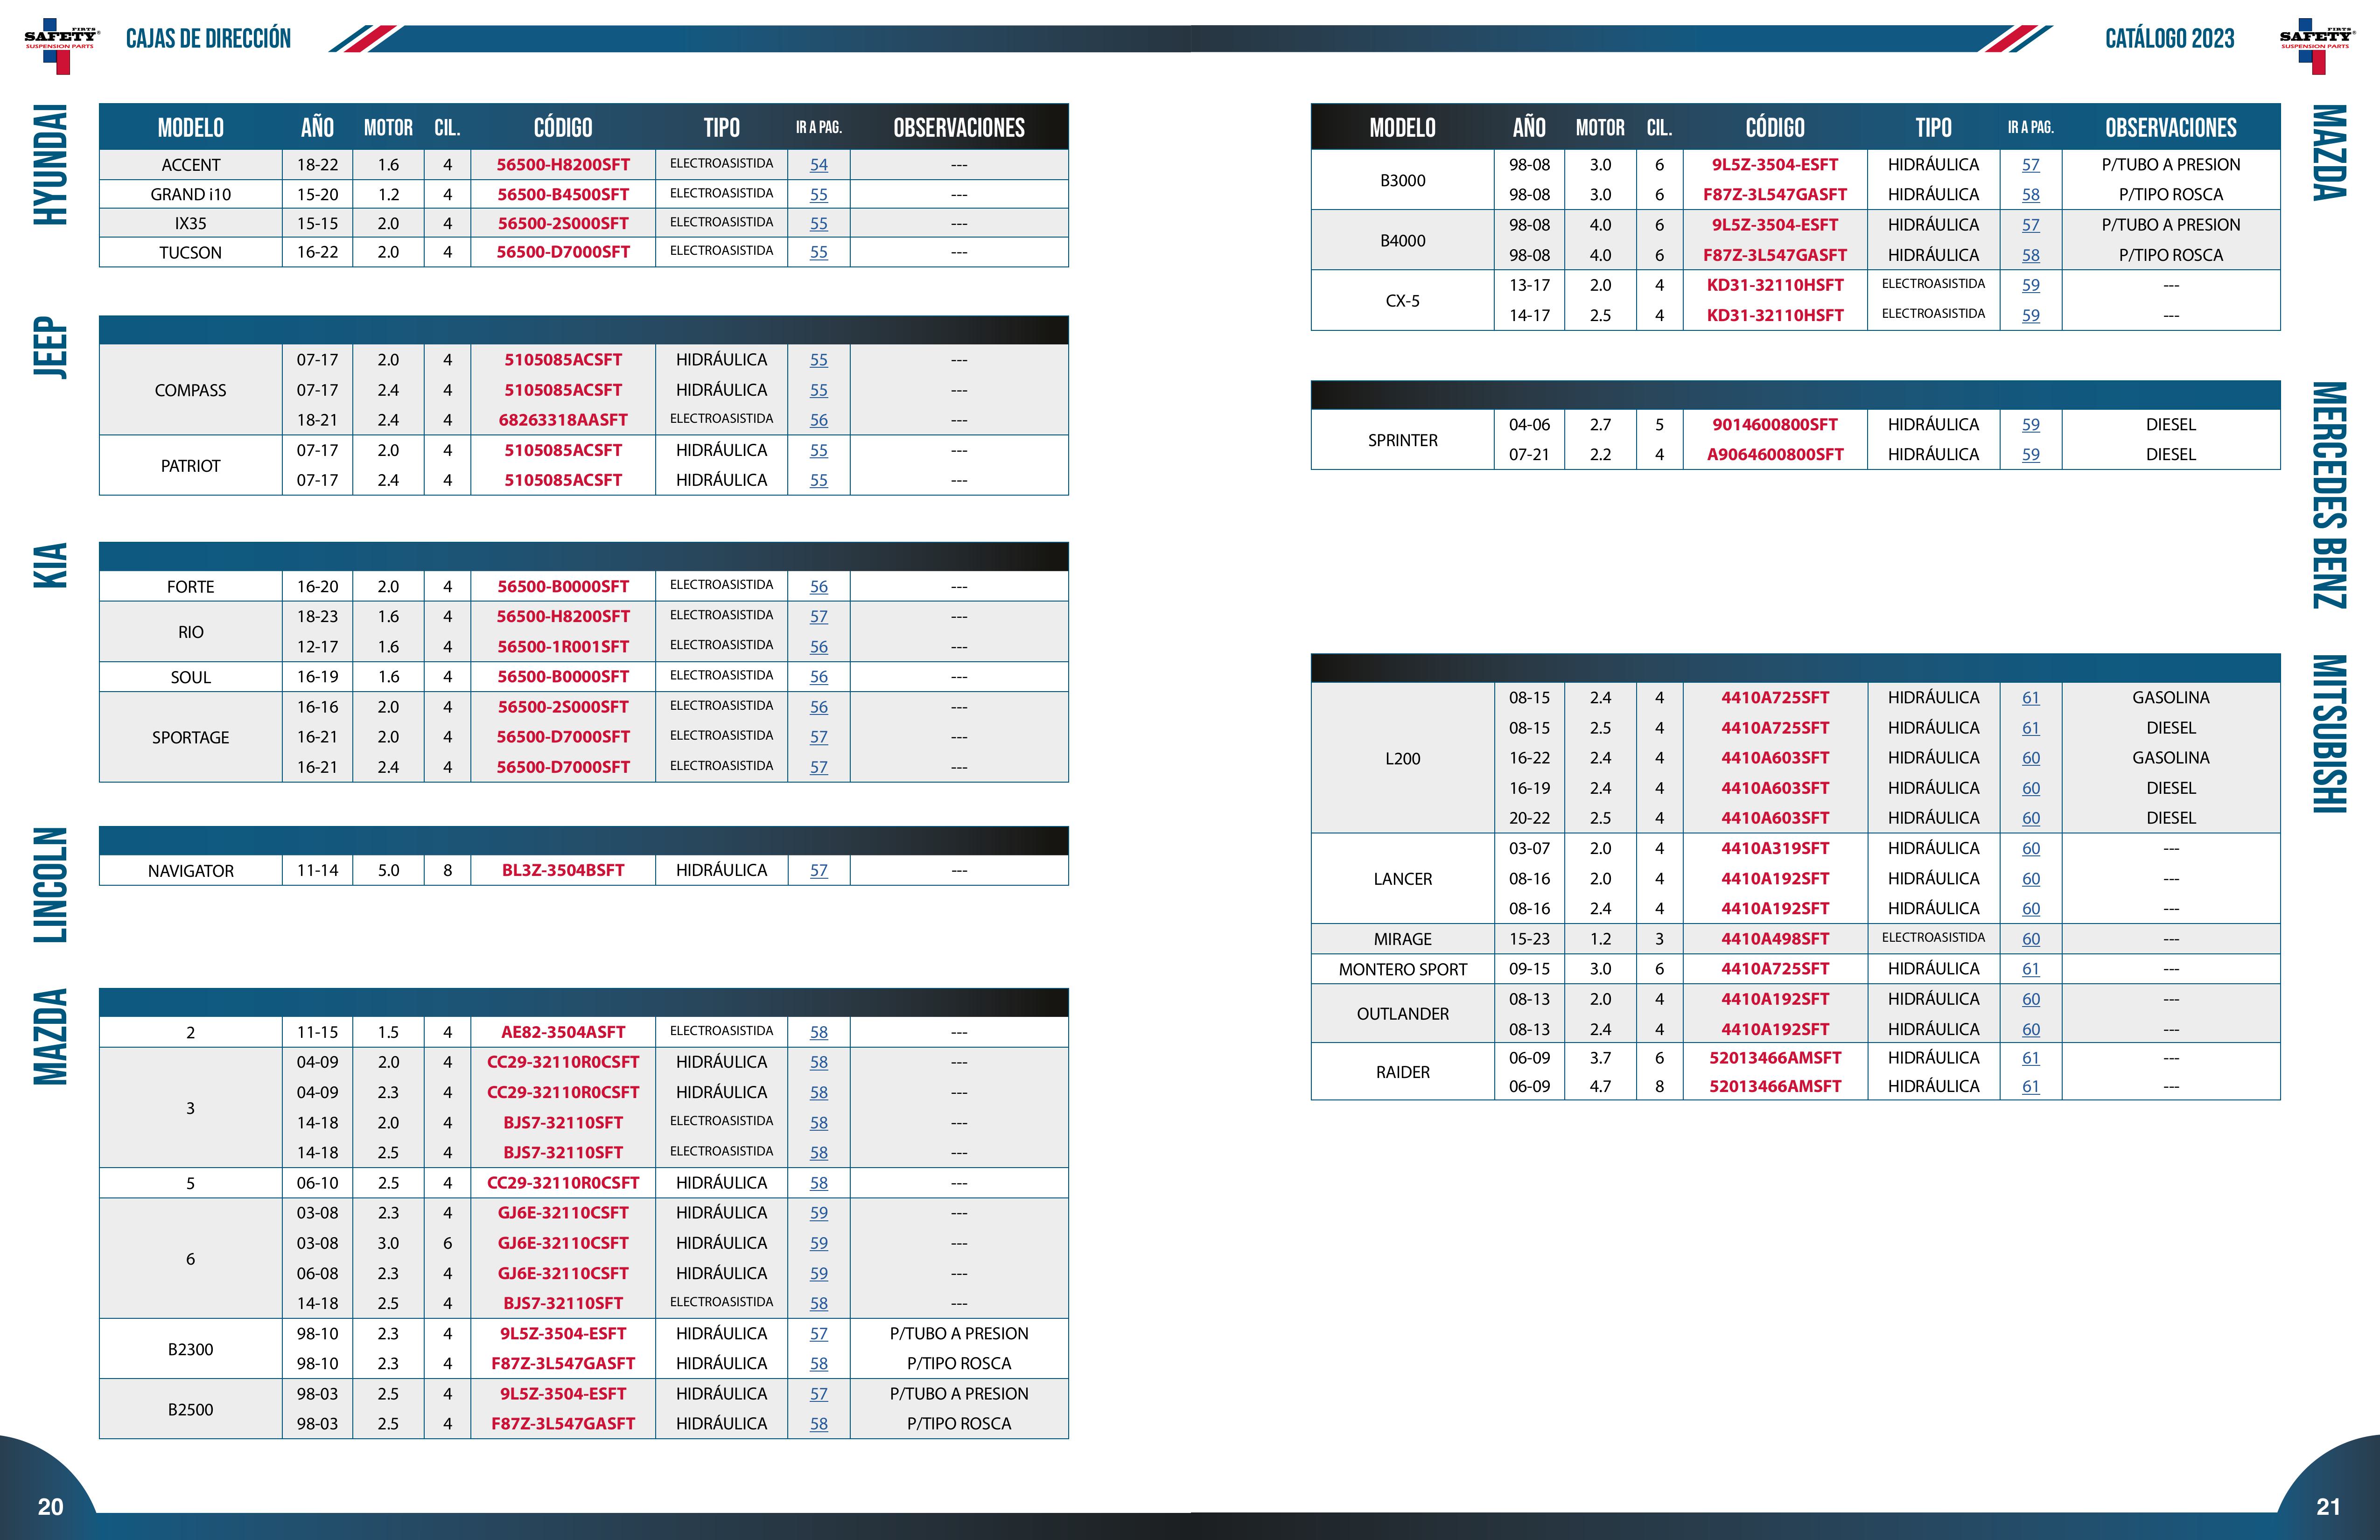Open page 59 link in CX-5 13-17 row
Image resolution: width=2380 pixels, height=1540 pixels.
click(2031, 285)
